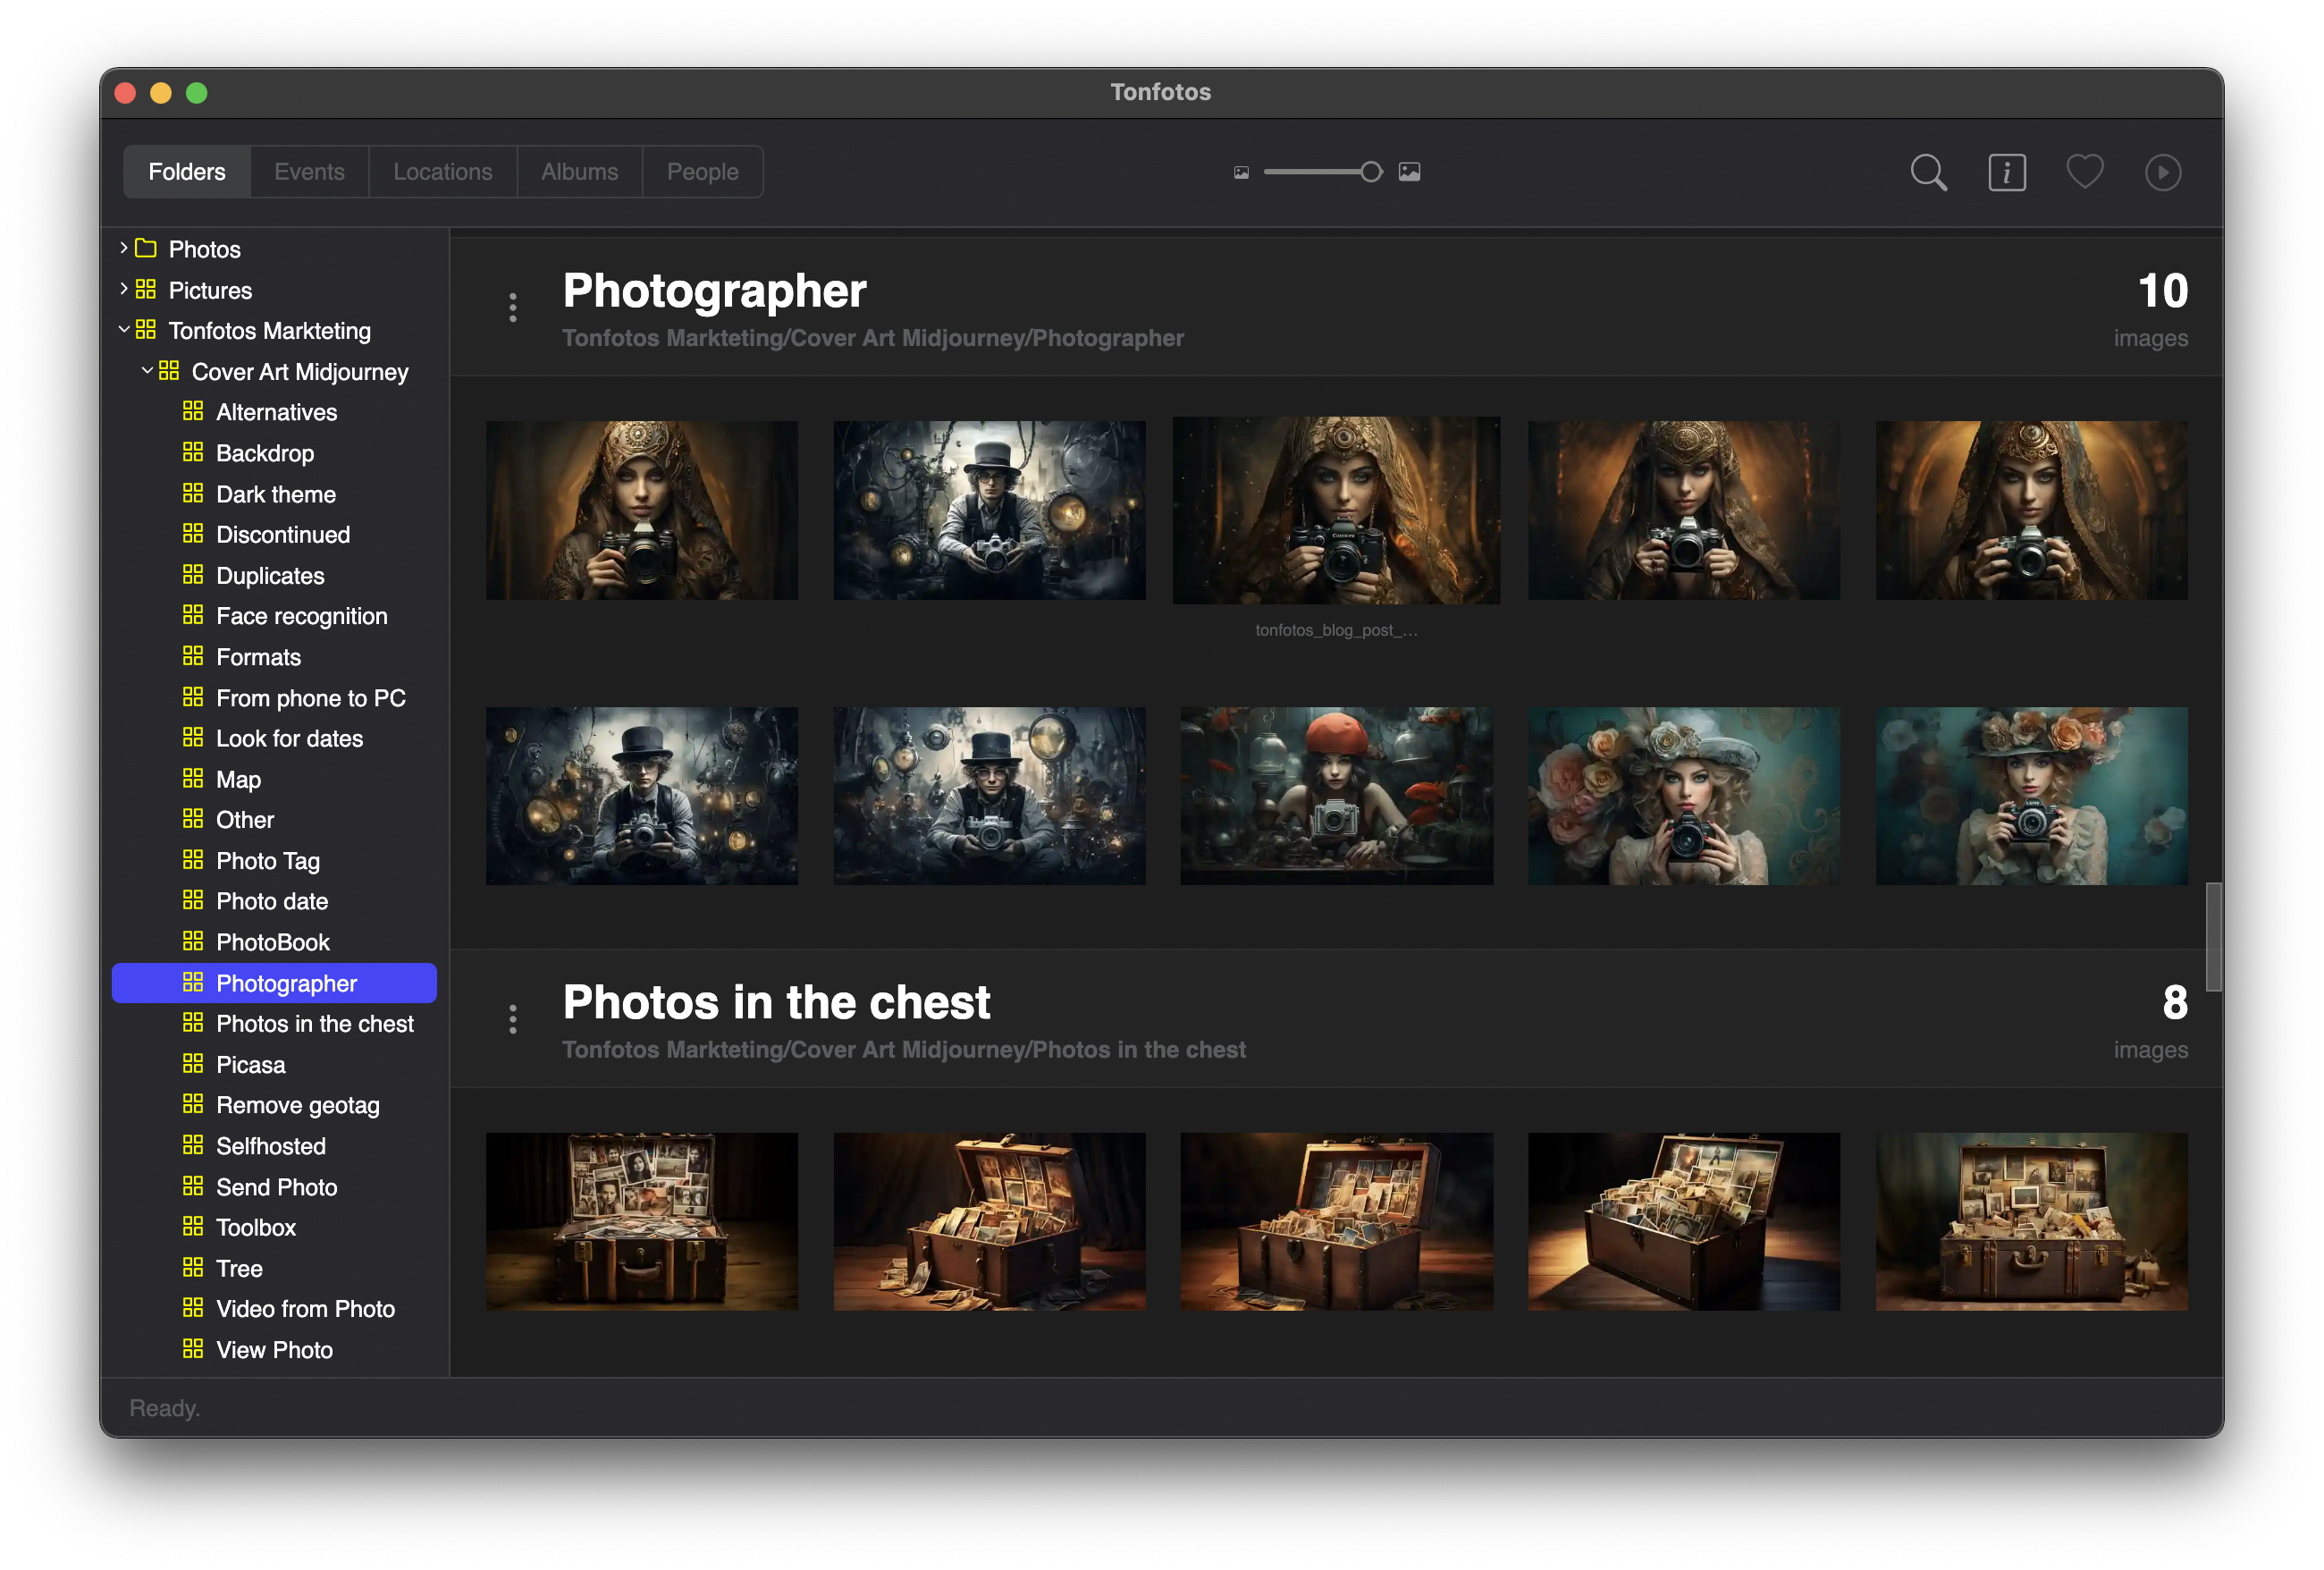This screenshot has height=1570, width=2324.
Task: Select the From phone to PC folder
Action: [274, 698]
